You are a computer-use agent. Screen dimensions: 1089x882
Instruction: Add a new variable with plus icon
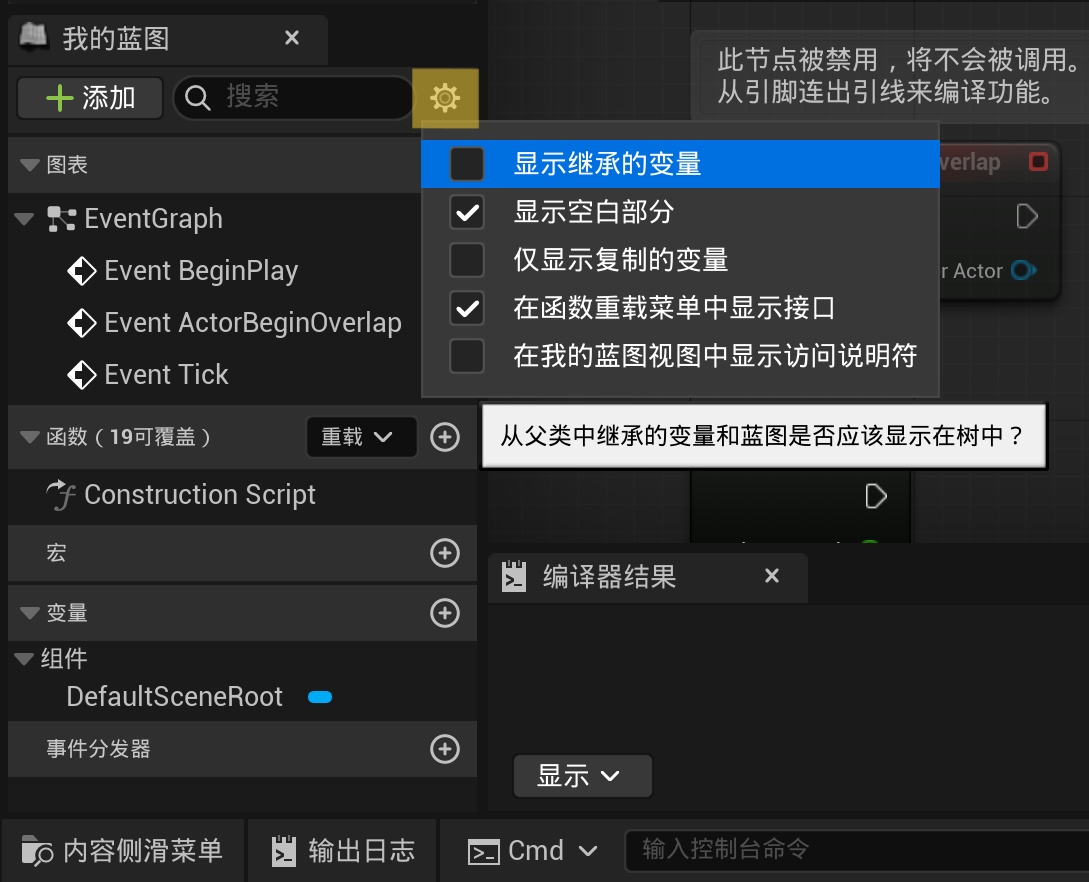click(445, 613)
